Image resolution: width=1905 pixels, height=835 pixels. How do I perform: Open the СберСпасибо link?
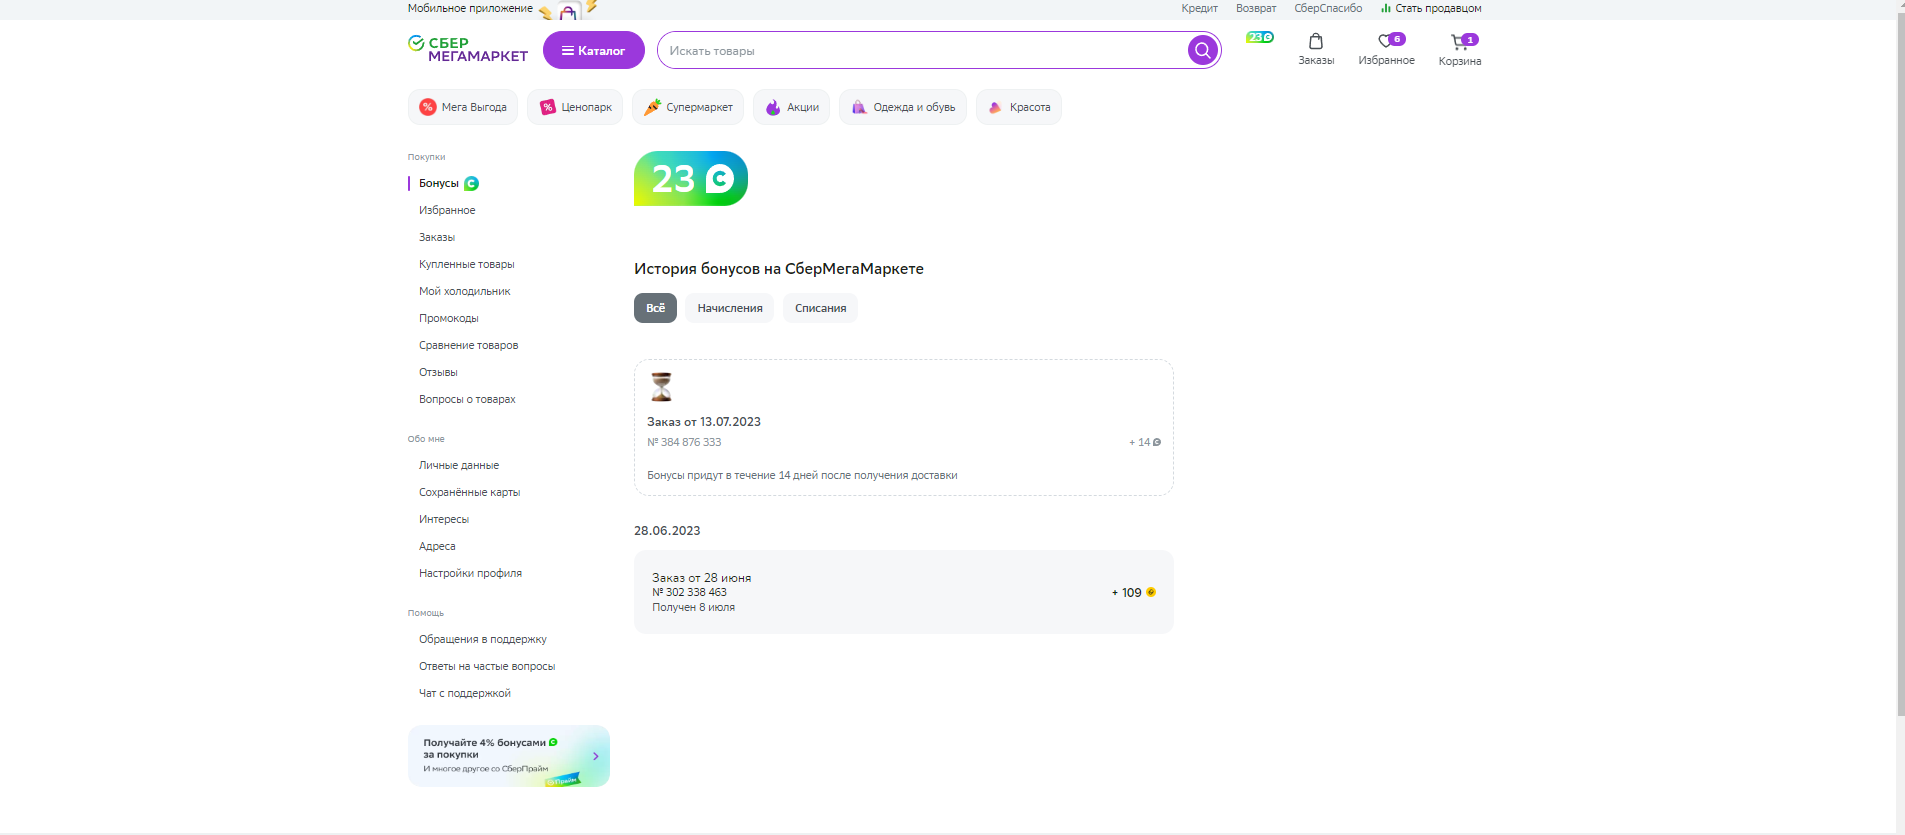coord(1328,8)
